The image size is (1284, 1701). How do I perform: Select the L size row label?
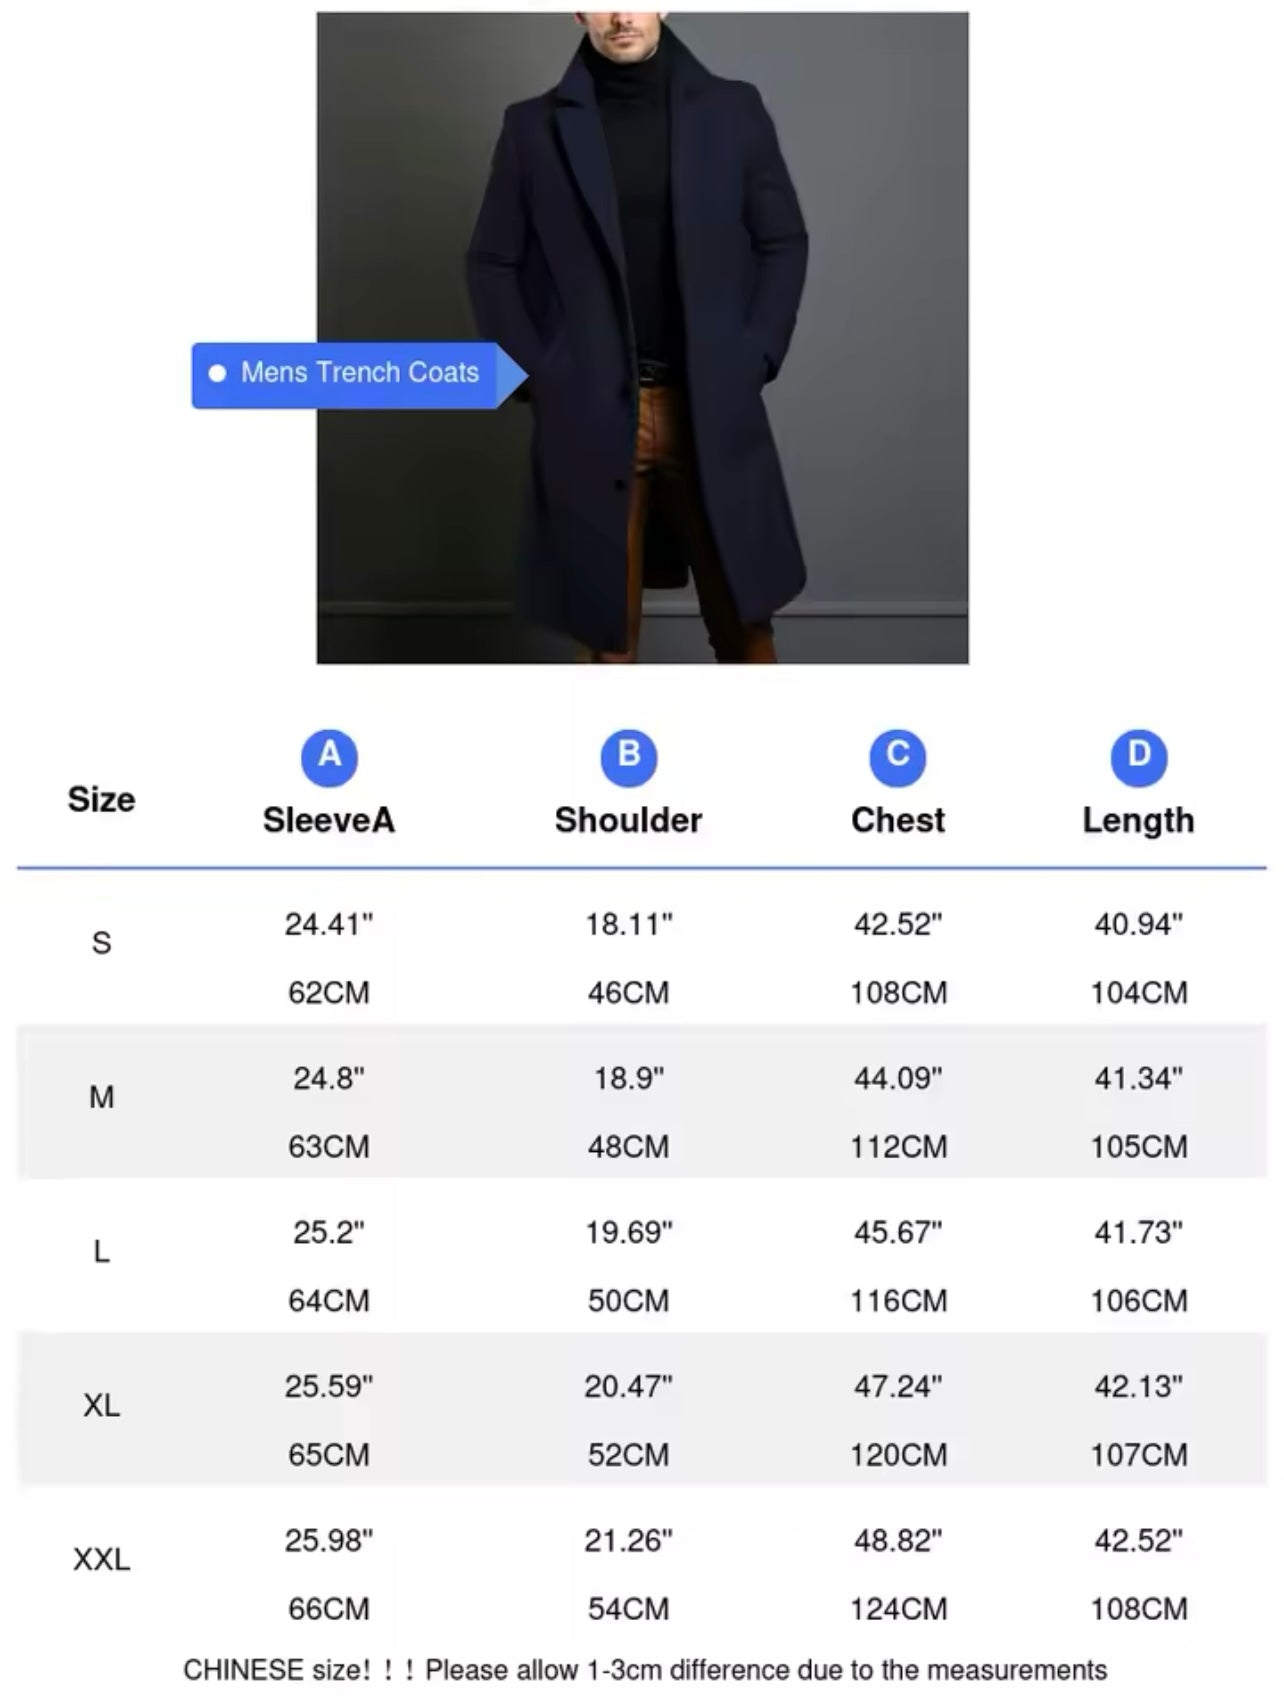coord(101,1251)
